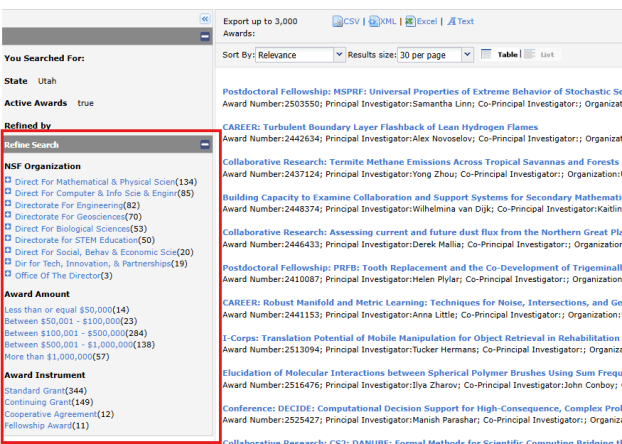Viewport: 622px width, 444px height.
Task: Open Conference: DECIDE award
Action: pyautogui.click(x=422, y=408)
